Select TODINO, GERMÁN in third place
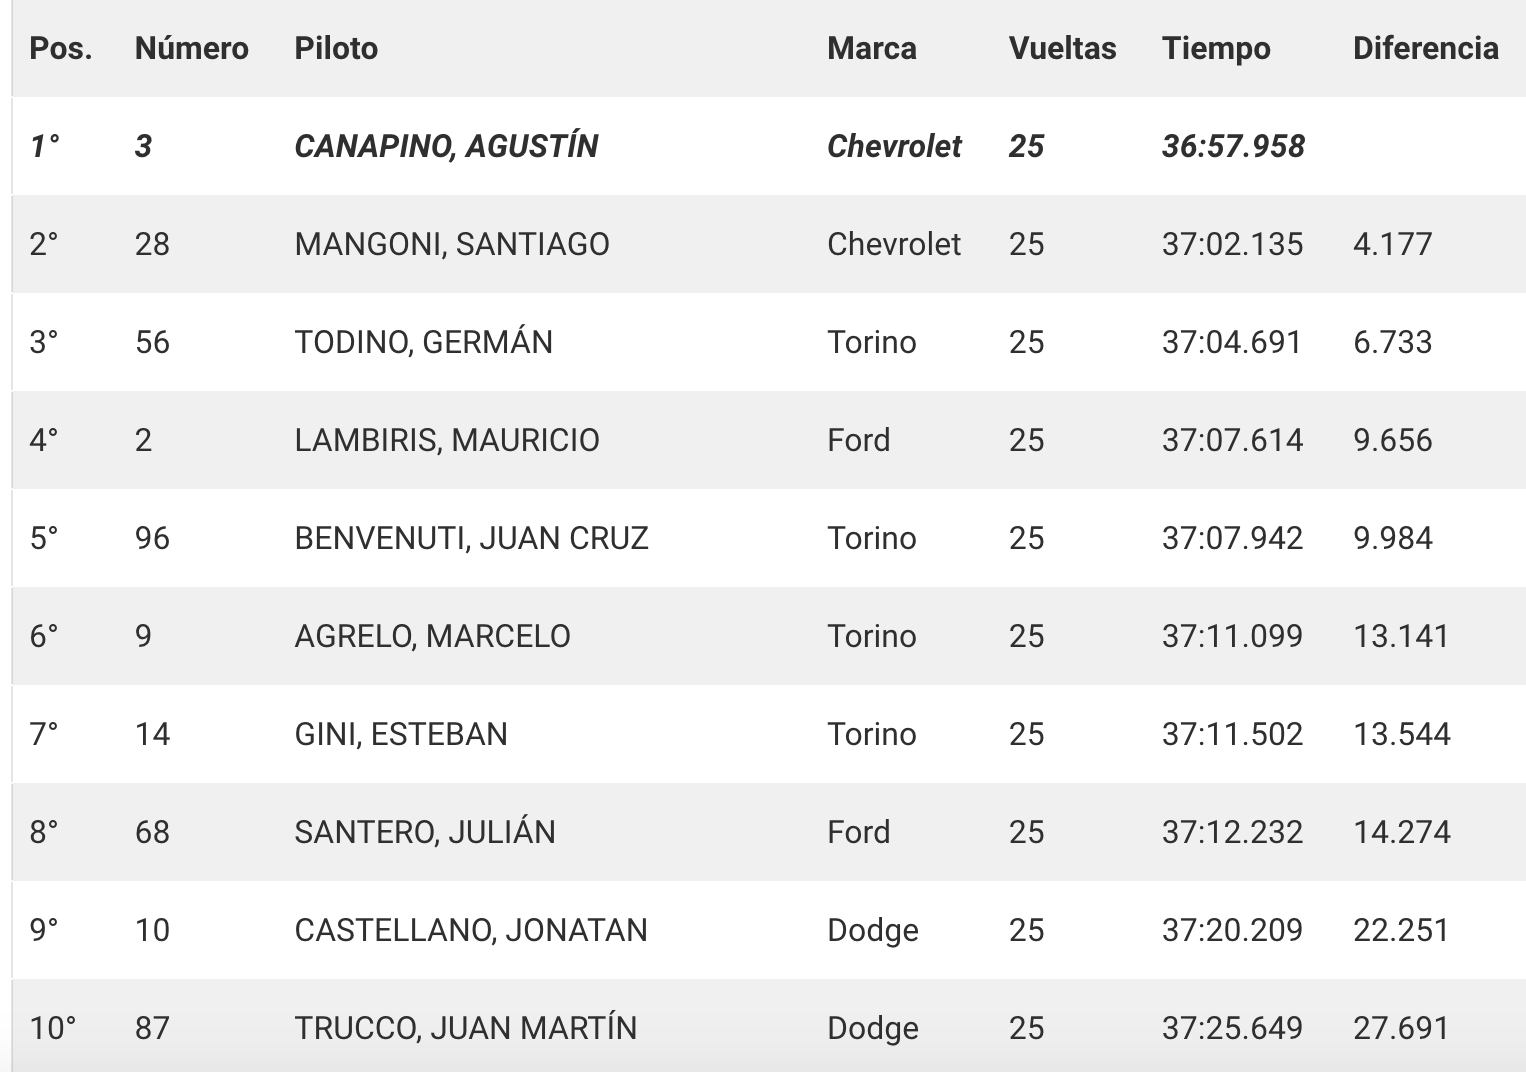This screenshot has height=1072, width=1526. pos(423,342)
